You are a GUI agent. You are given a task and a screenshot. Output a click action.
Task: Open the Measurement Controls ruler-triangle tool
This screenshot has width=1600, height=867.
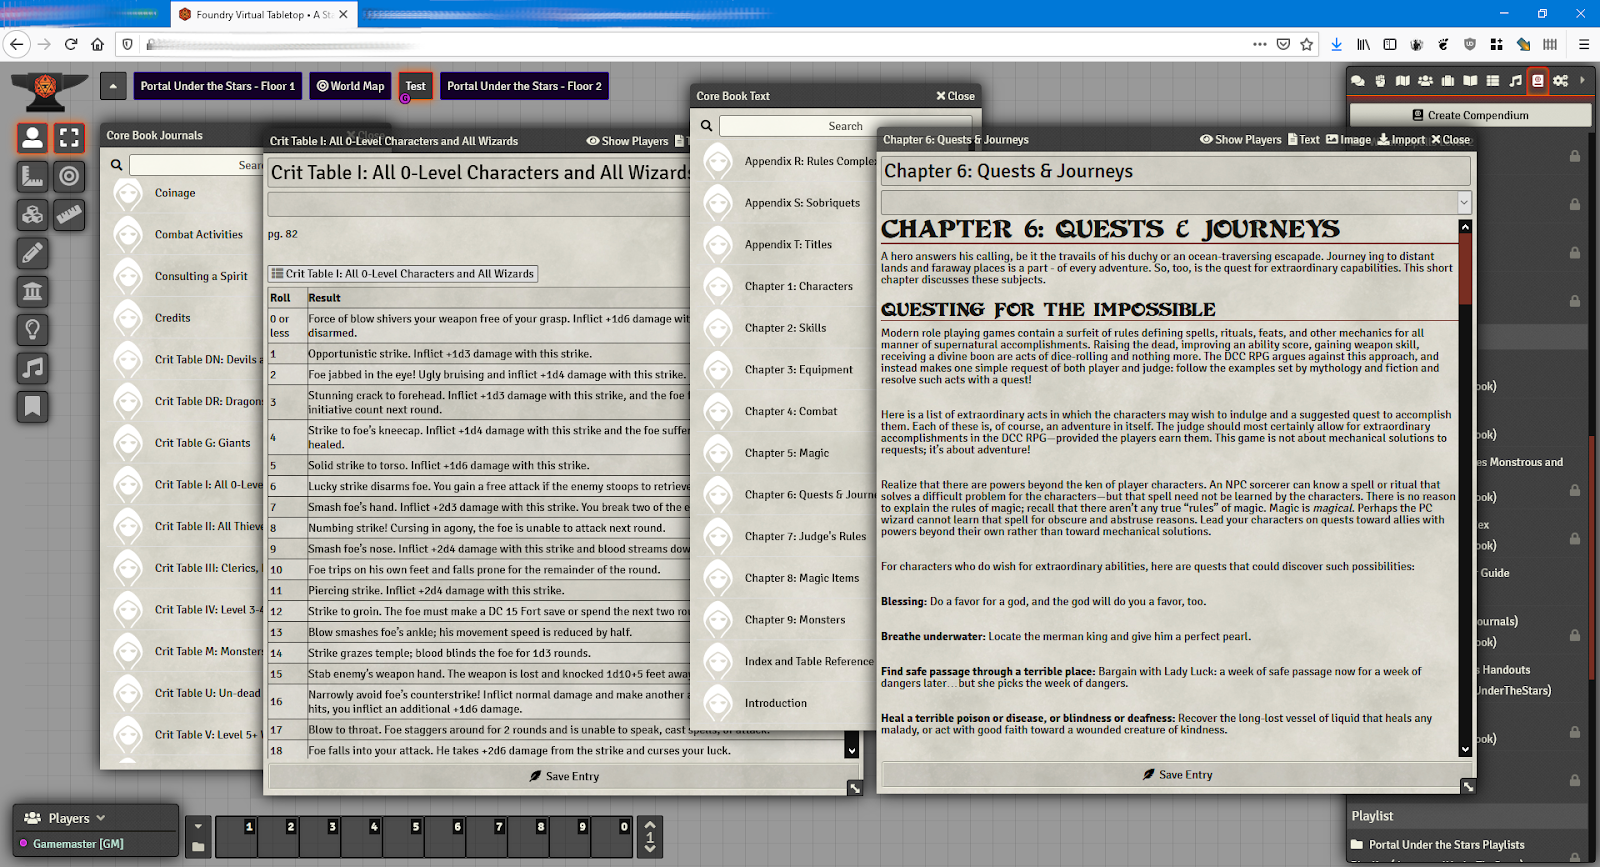pos(32,177)
